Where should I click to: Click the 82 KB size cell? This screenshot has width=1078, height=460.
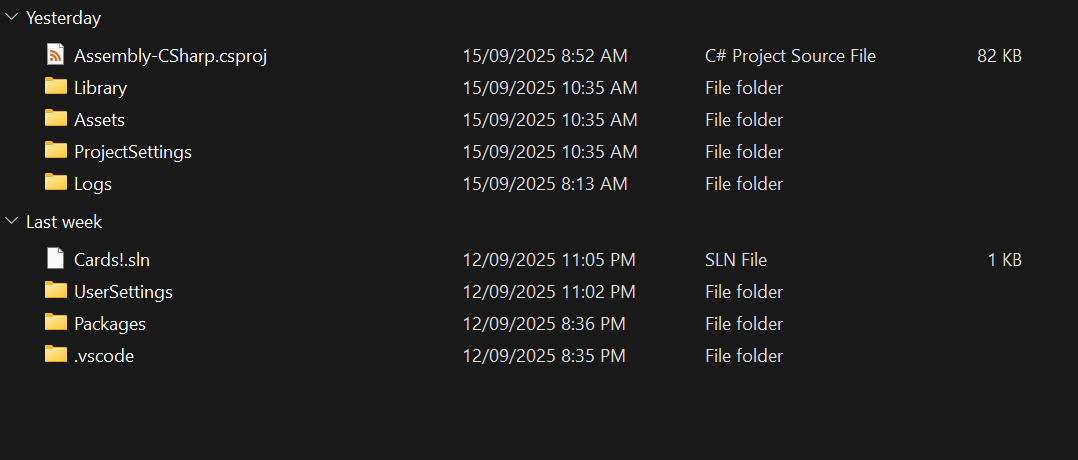point(998,56)
